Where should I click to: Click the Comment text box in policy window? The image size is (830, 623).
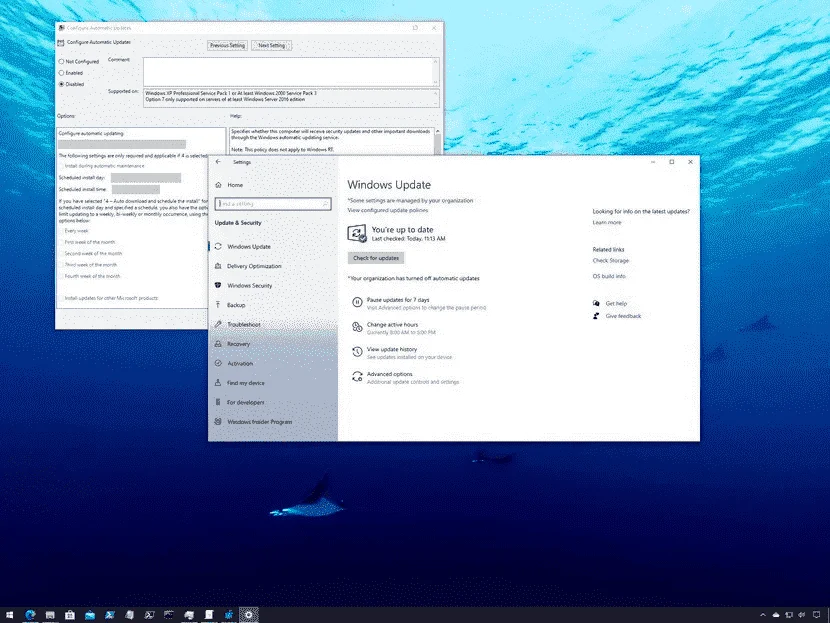(288, 71)
